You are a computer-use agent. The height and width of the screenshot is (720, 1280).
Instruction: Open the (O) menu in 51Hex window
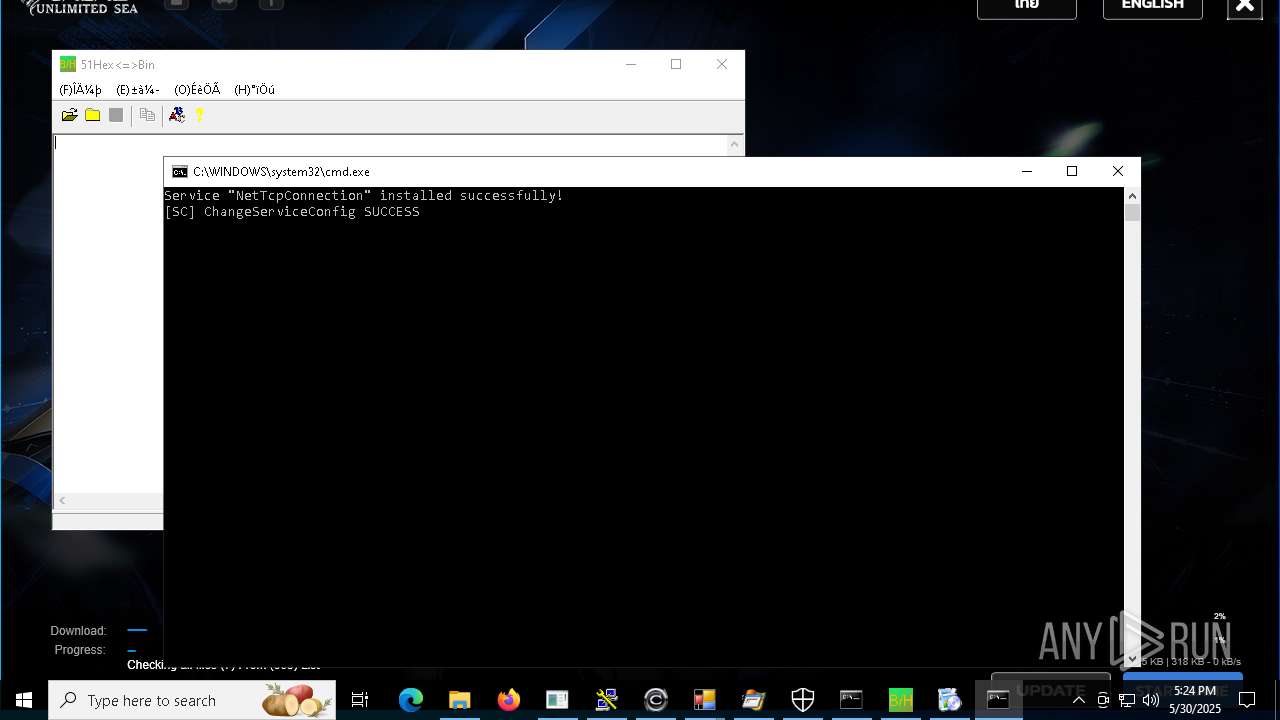tap(197, 90)
